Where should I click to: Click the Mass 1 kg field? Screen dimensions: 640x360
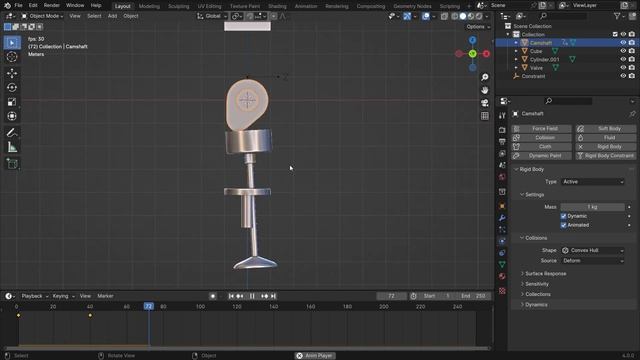click(x=593, y=207)
